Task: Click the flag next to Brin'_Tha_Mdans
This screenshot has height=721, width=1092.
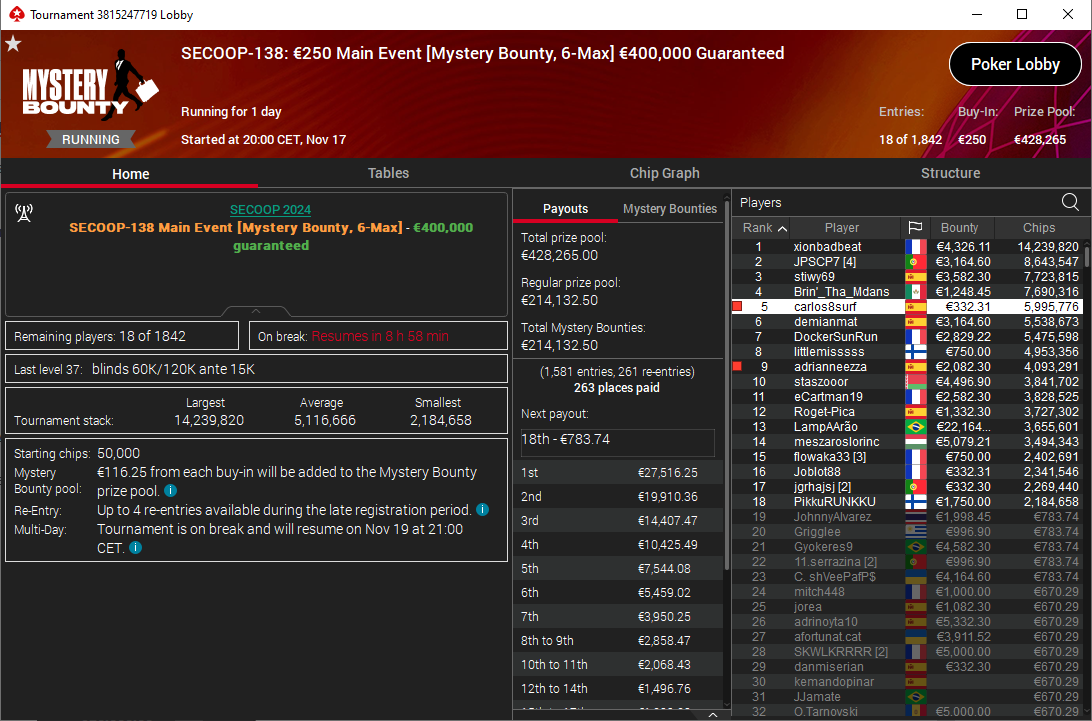Action: pos(916,292)
